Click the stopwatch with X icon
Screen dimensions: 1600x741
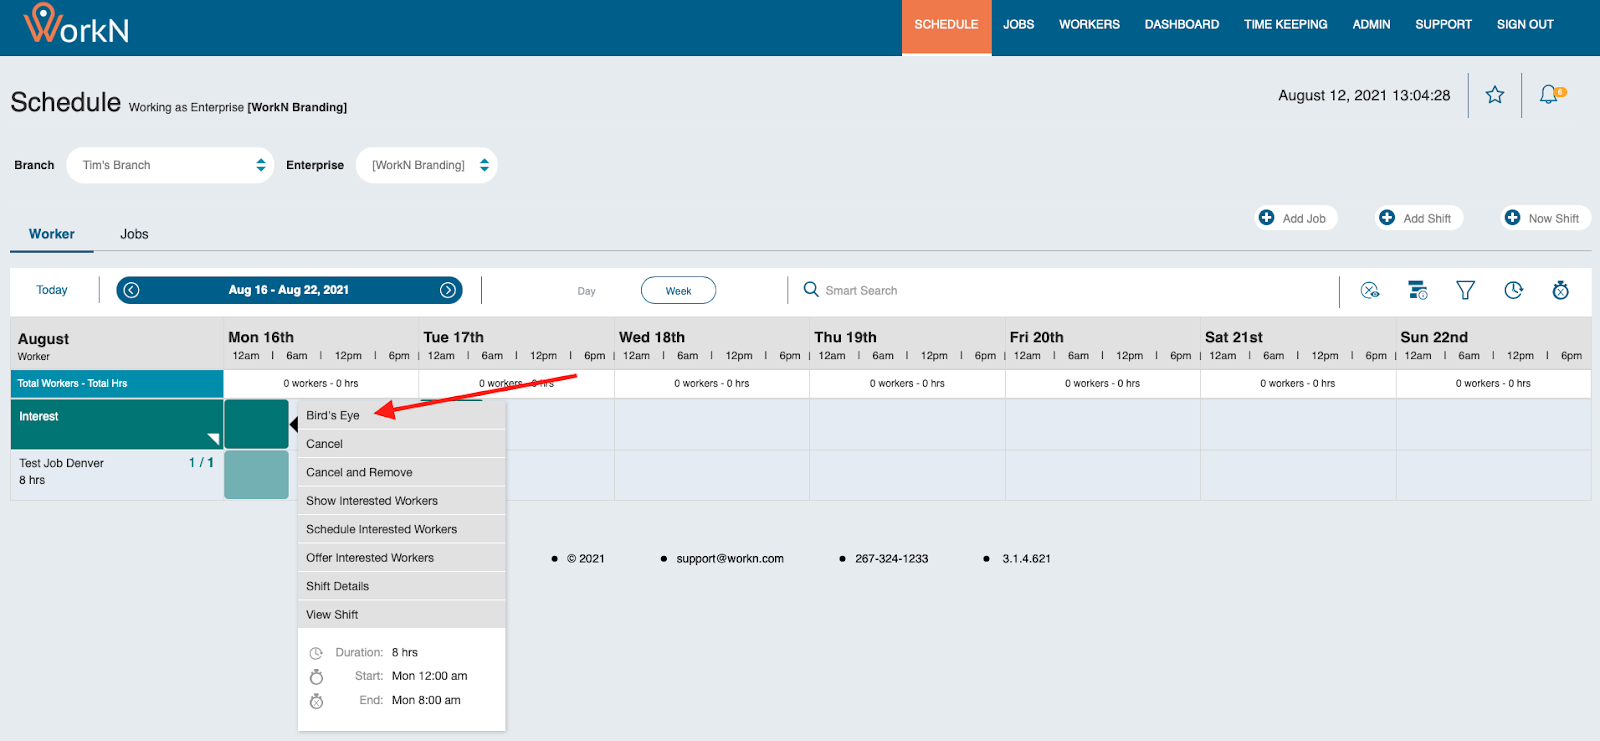click(x=1561, y=290)
